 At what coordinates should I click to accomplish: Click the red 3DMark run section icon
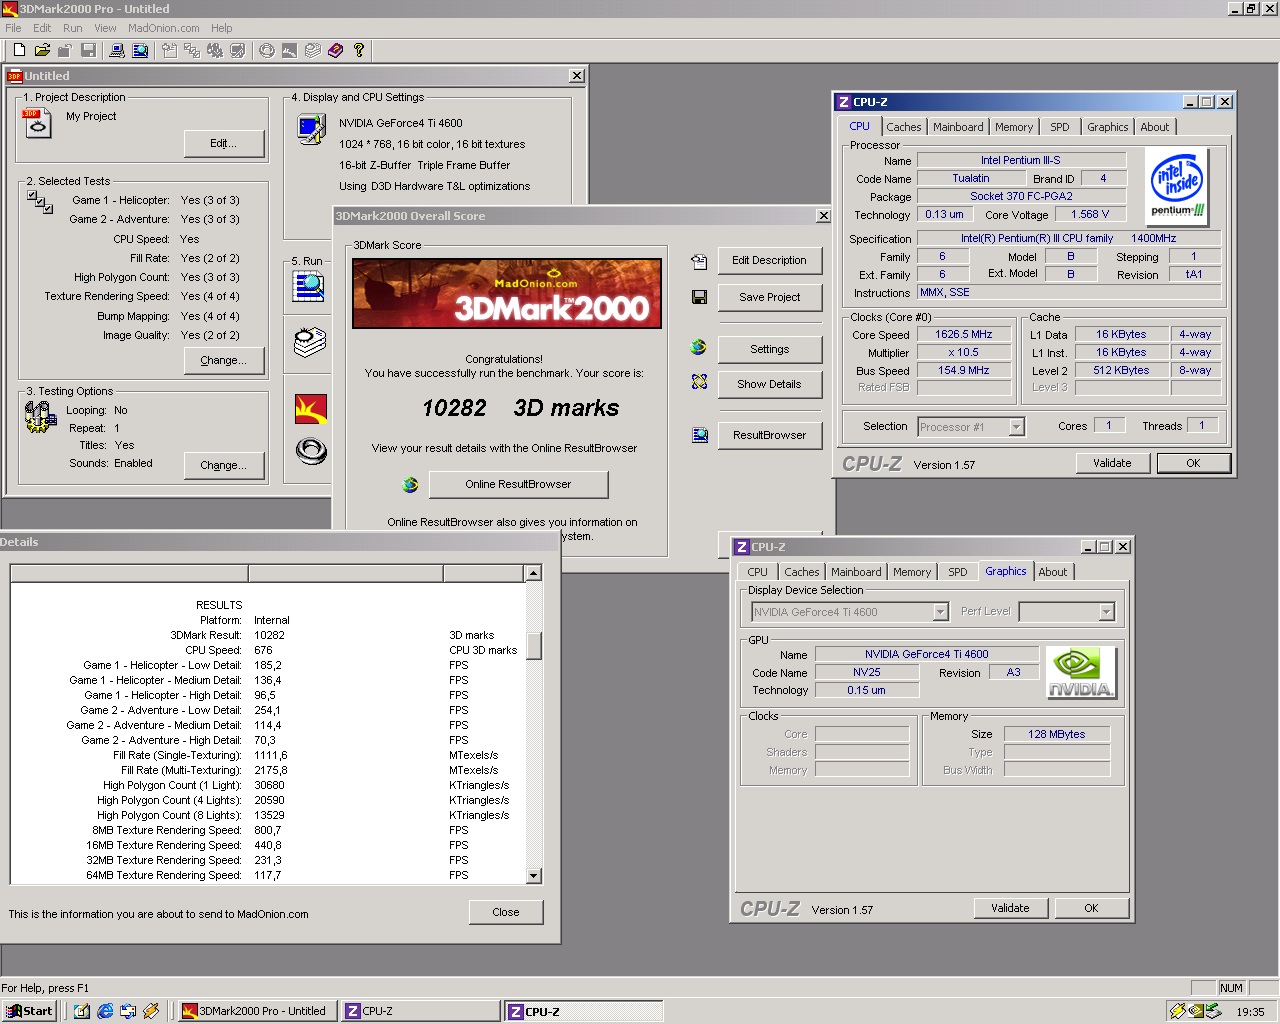click(x=311, y=409)
